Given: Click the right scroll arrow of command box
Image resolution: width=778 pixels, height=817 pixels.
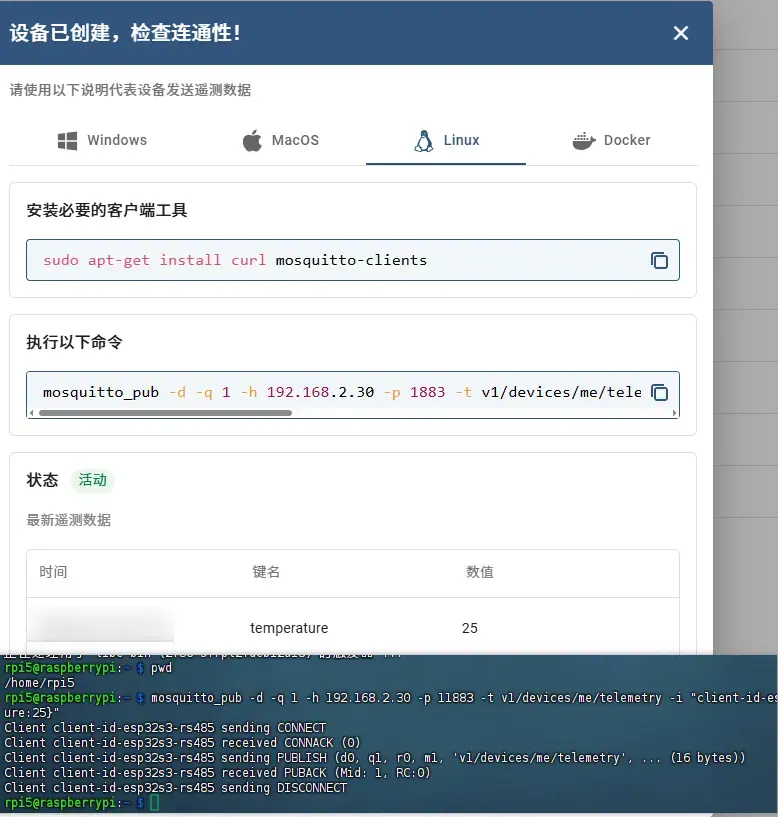Looking at the screenshot, I should [x=674, y=413].
